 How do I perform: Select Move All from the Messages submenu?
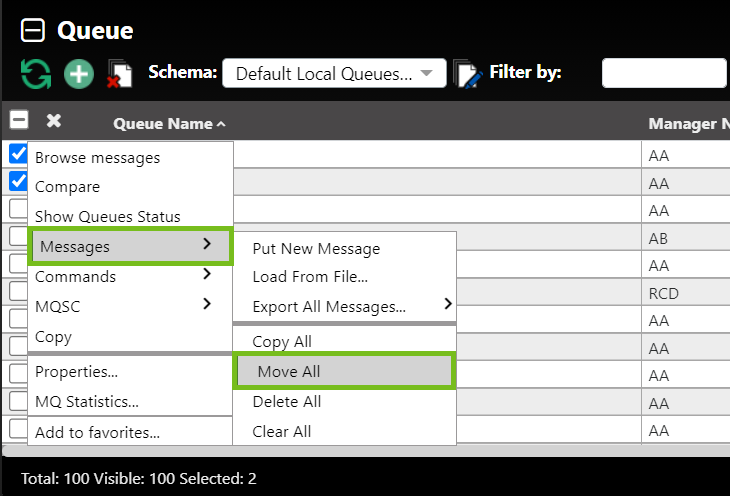(345, 371)
